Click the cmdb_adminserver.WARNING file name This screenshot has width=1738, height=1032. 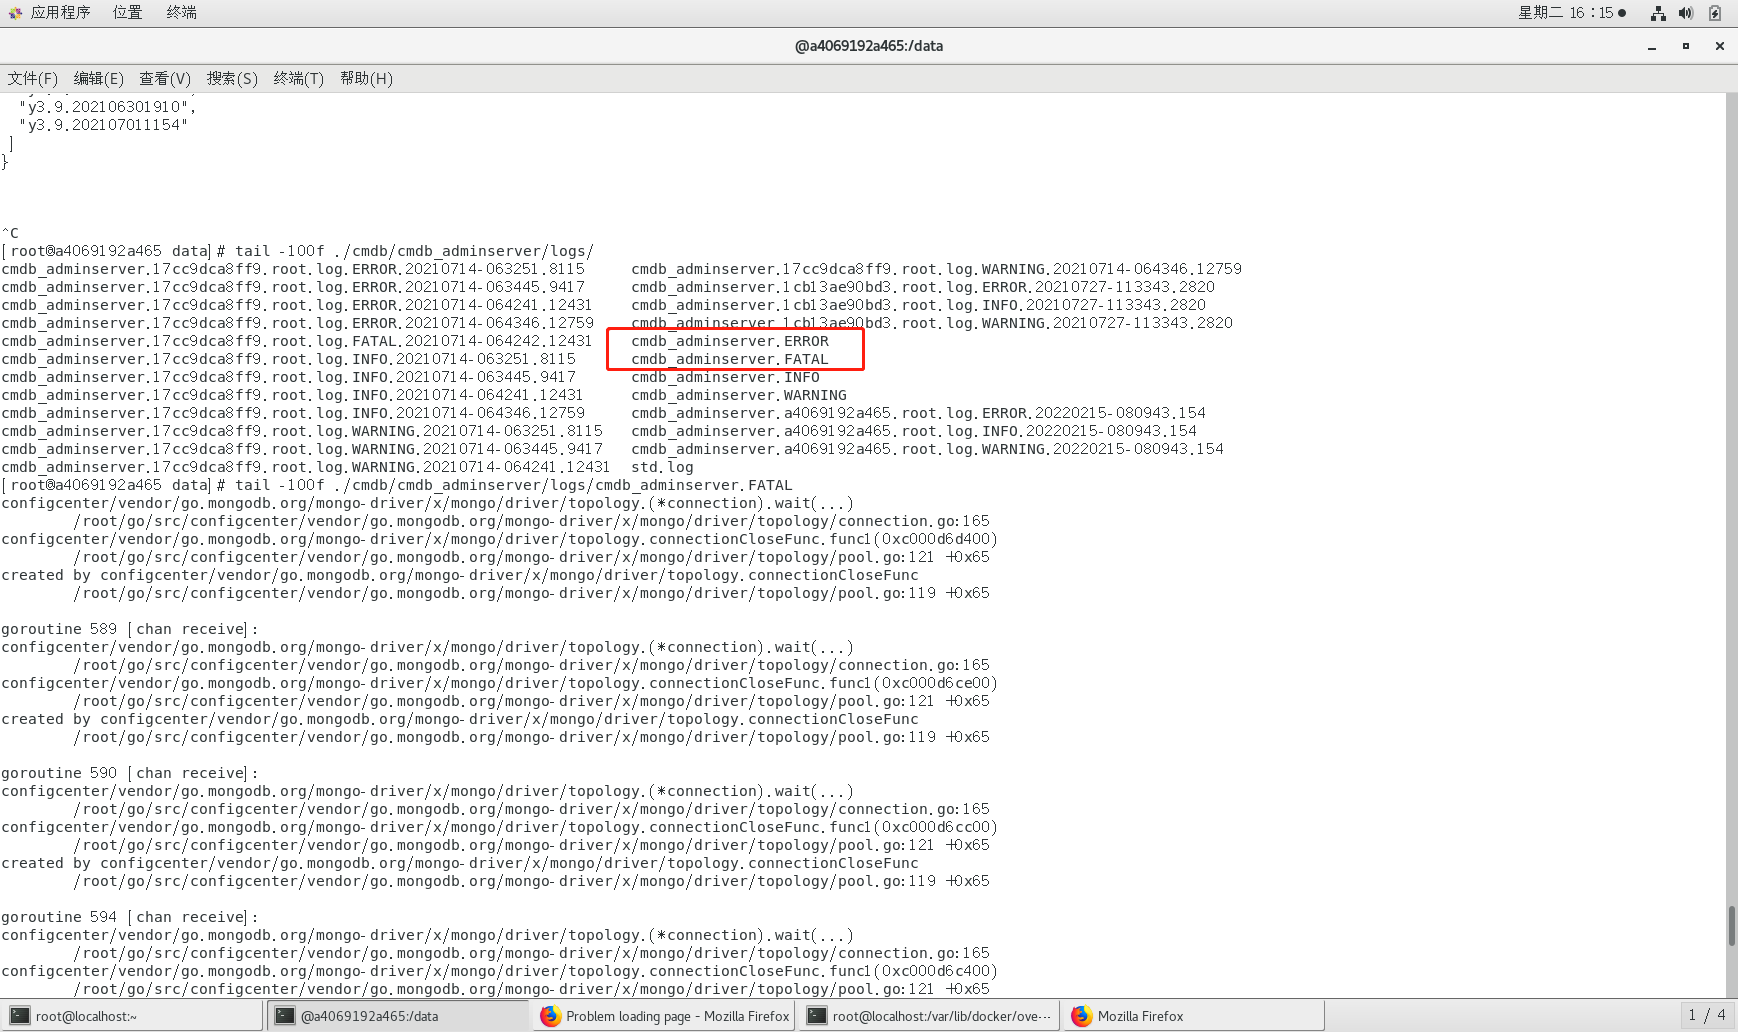(x=739, y=395)
